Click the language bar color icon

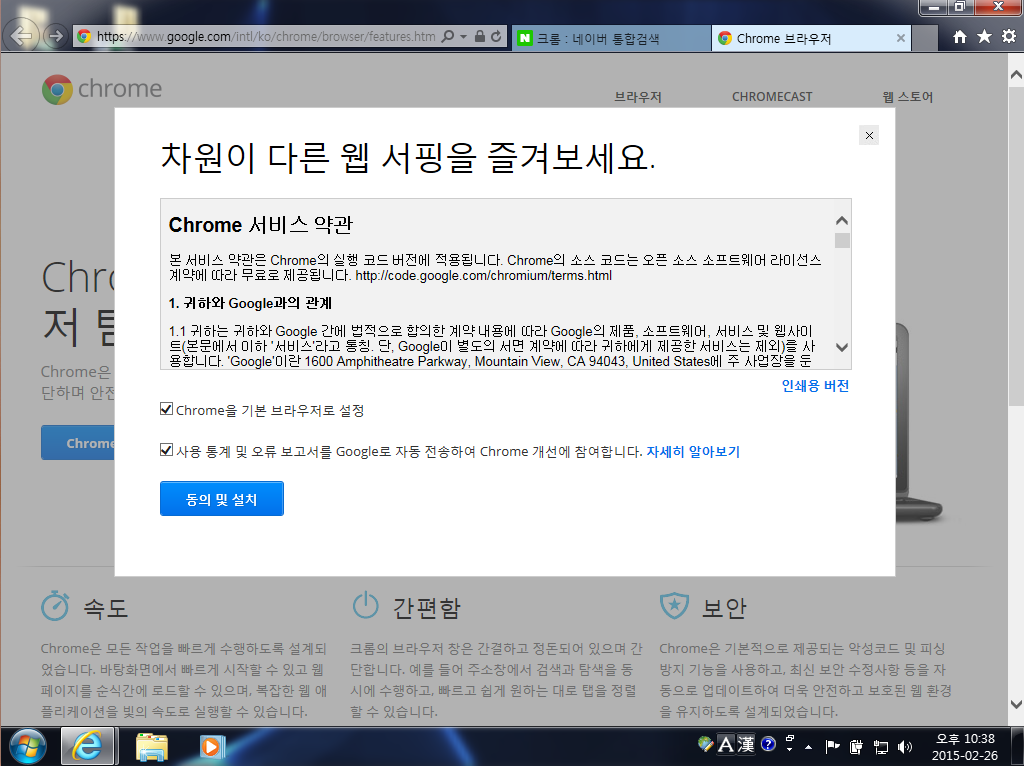point(705,743)
